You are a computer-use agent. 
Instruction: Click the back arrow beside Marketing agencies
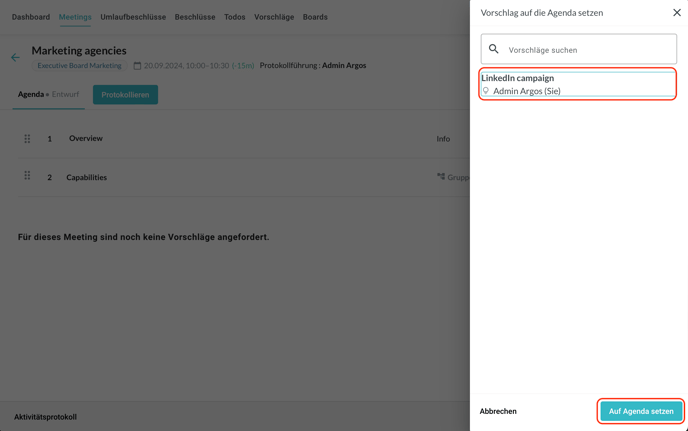(15, 58)
